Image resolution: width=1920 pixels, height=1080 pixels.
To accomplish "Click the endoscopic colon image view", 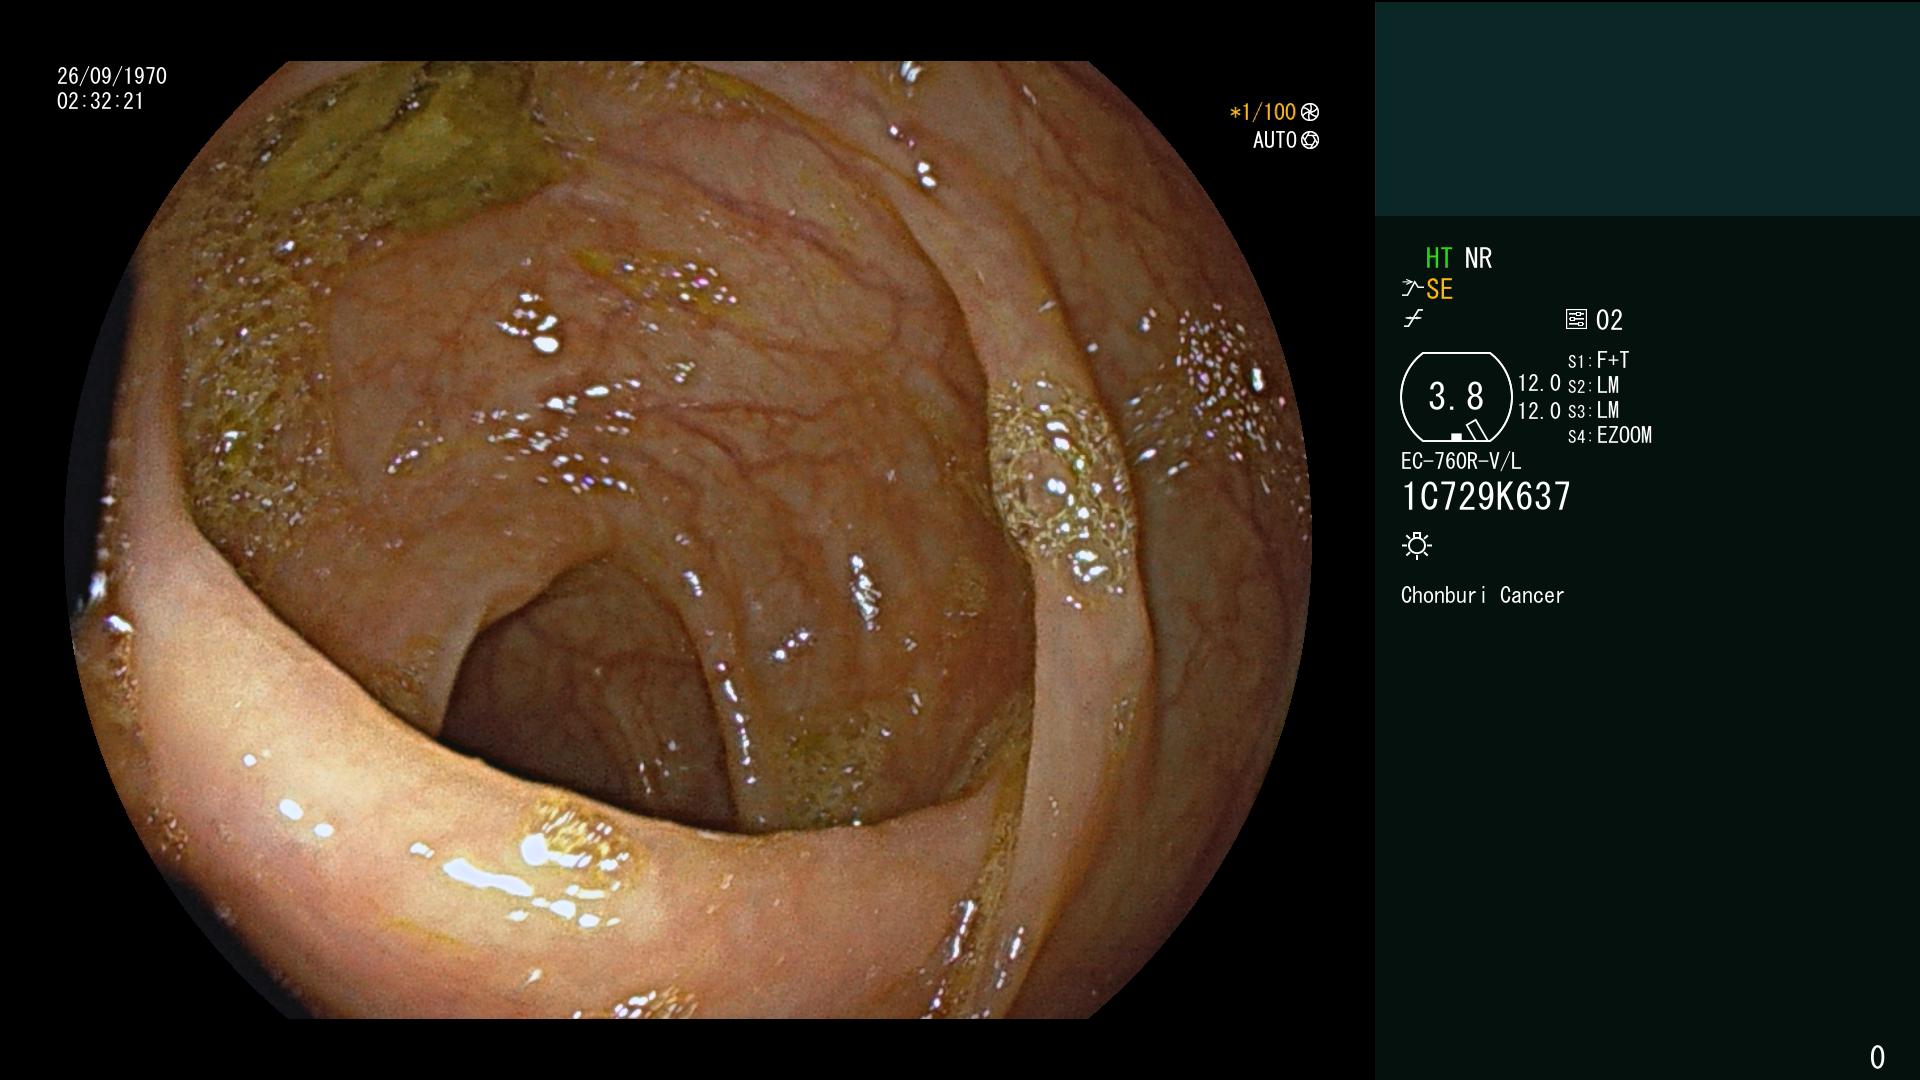I will pyautogui.click(x=688, y=540).
